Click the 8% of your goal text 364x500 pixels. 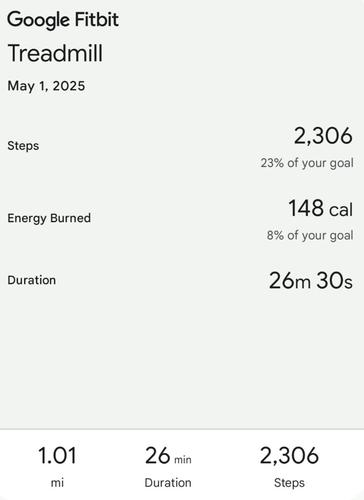310,235
